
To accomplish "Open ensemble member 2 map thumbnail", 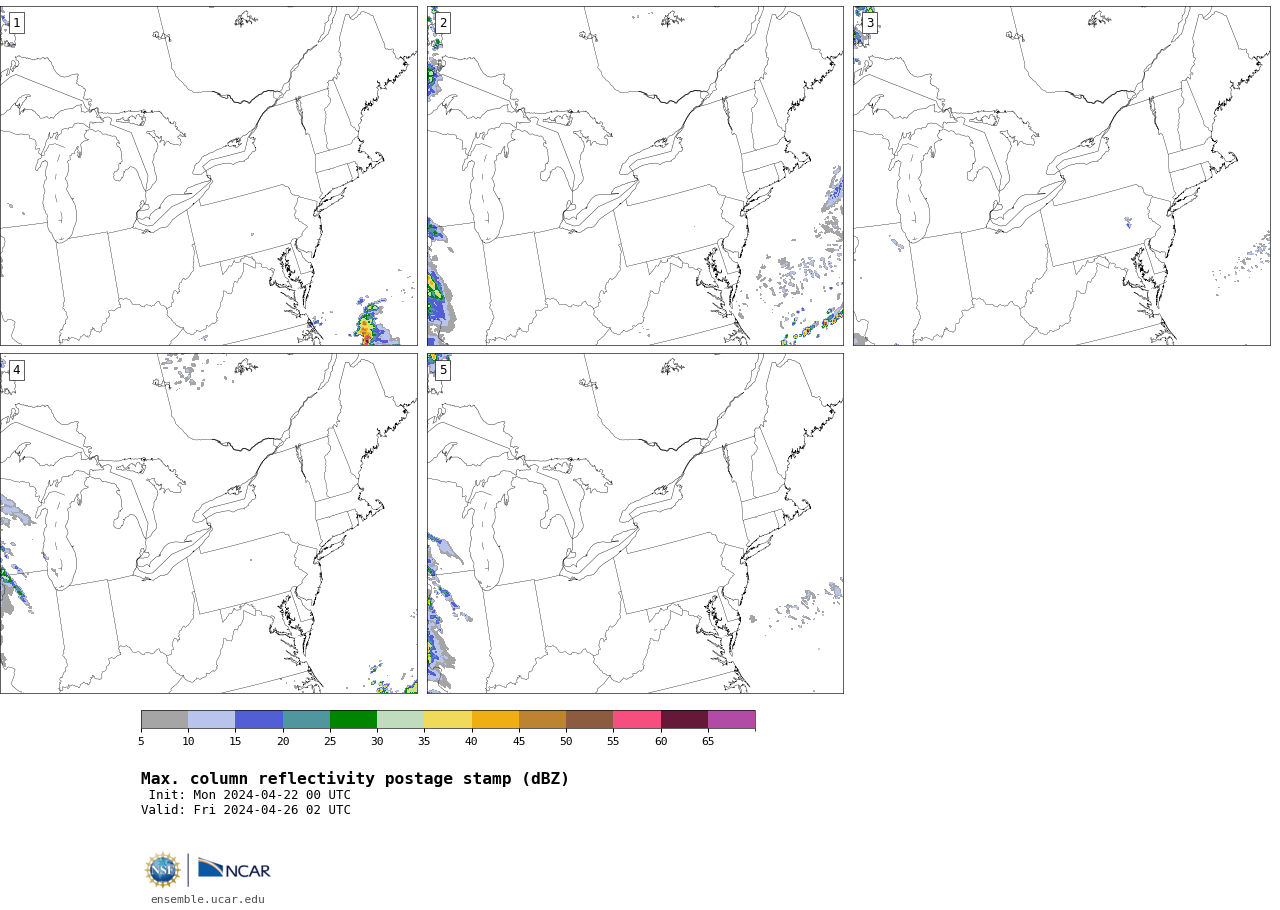I will pos(635,176).
